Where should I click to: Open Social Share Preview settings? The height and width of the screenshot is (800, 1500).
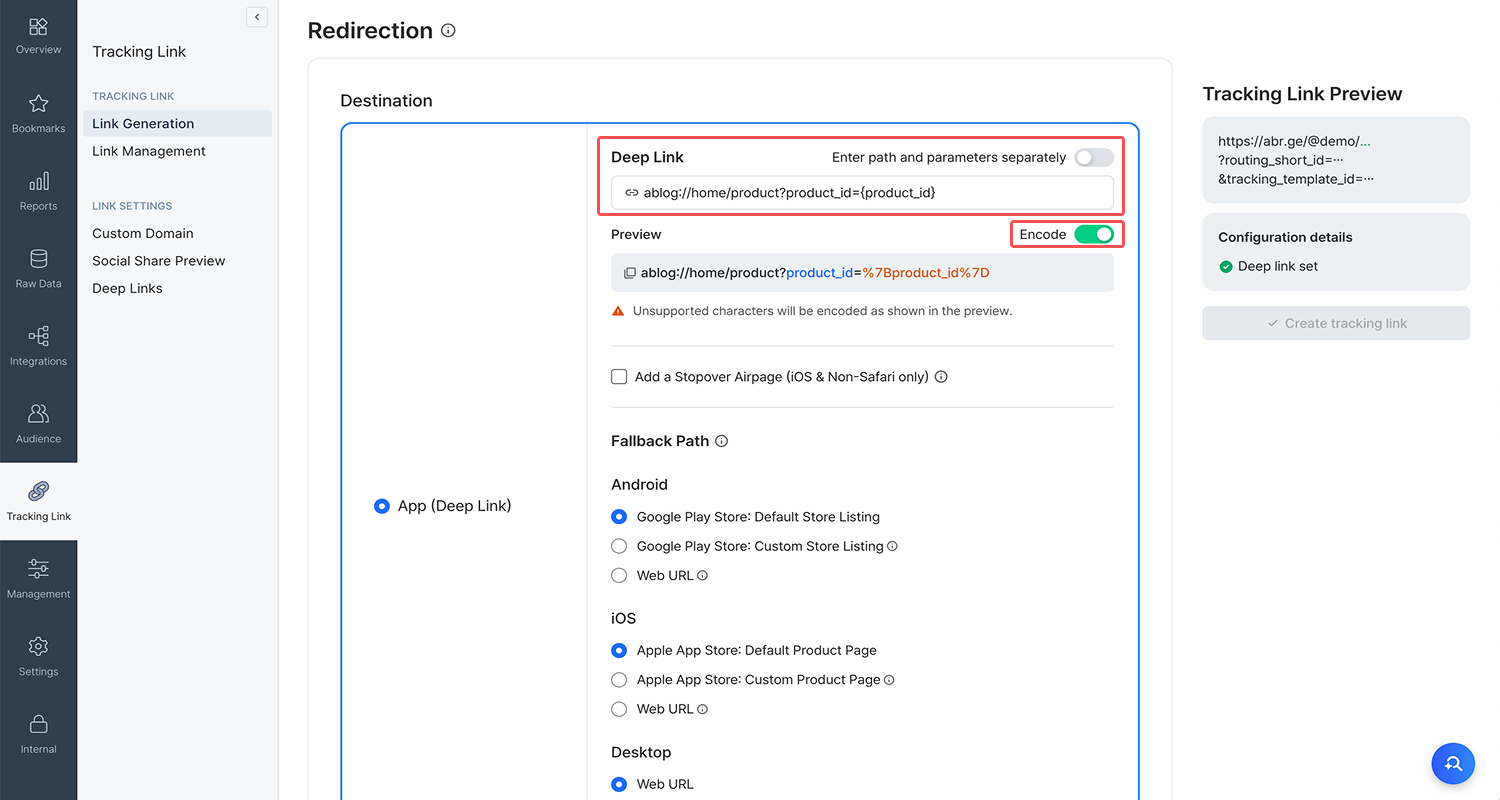point(159,261)
